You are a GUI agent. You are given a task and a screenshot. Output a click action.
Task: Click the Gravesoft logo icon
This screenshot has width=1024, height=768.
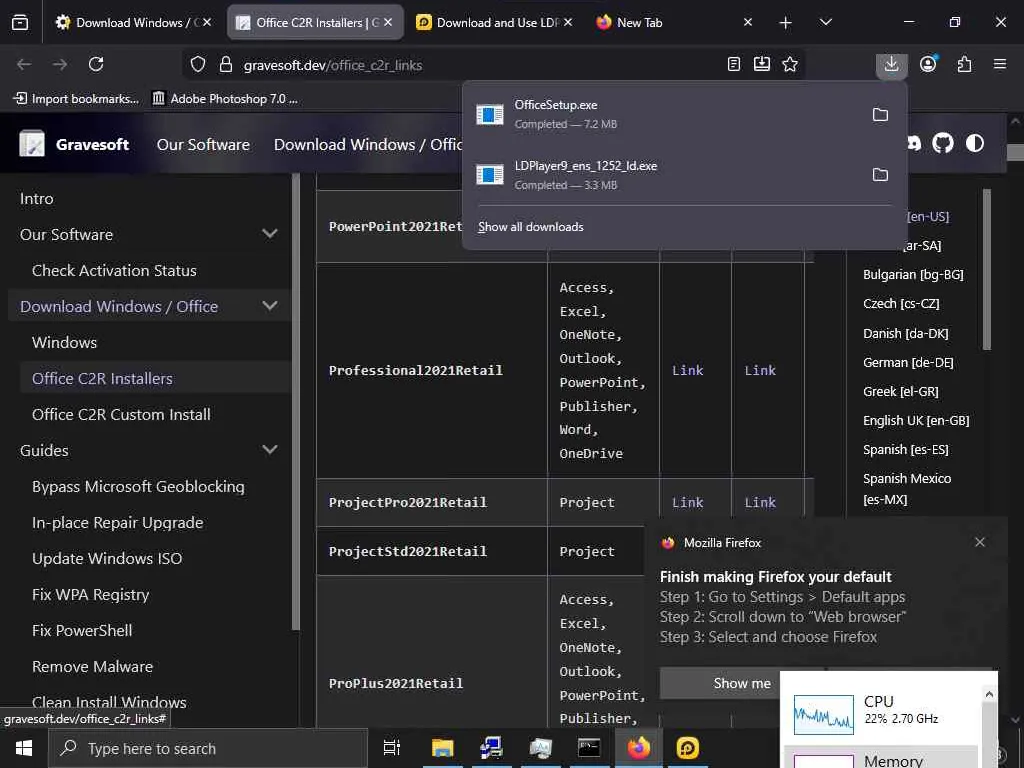tap(31, 144)
